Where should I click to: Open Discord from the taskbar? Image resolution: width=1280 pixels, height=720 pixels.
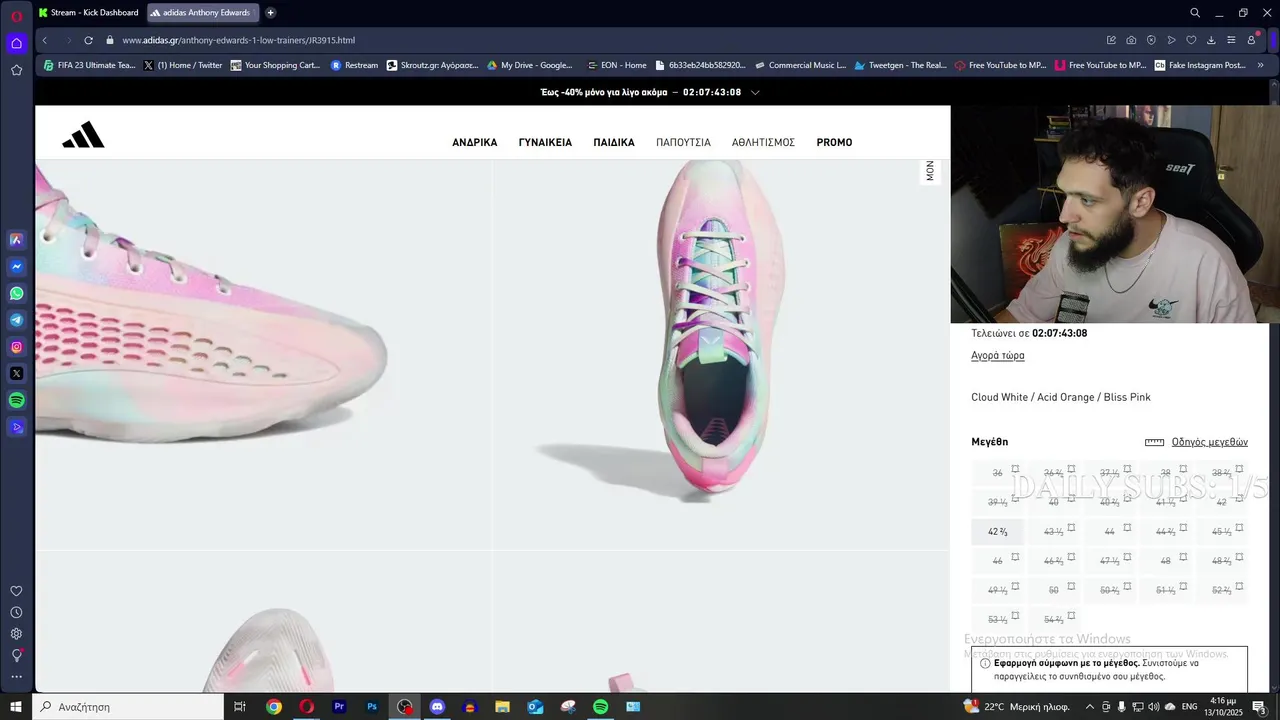coord(437,707)
